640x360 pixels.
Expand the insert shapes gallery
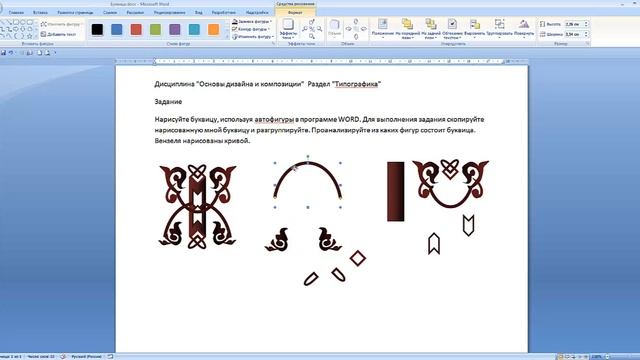37,37
